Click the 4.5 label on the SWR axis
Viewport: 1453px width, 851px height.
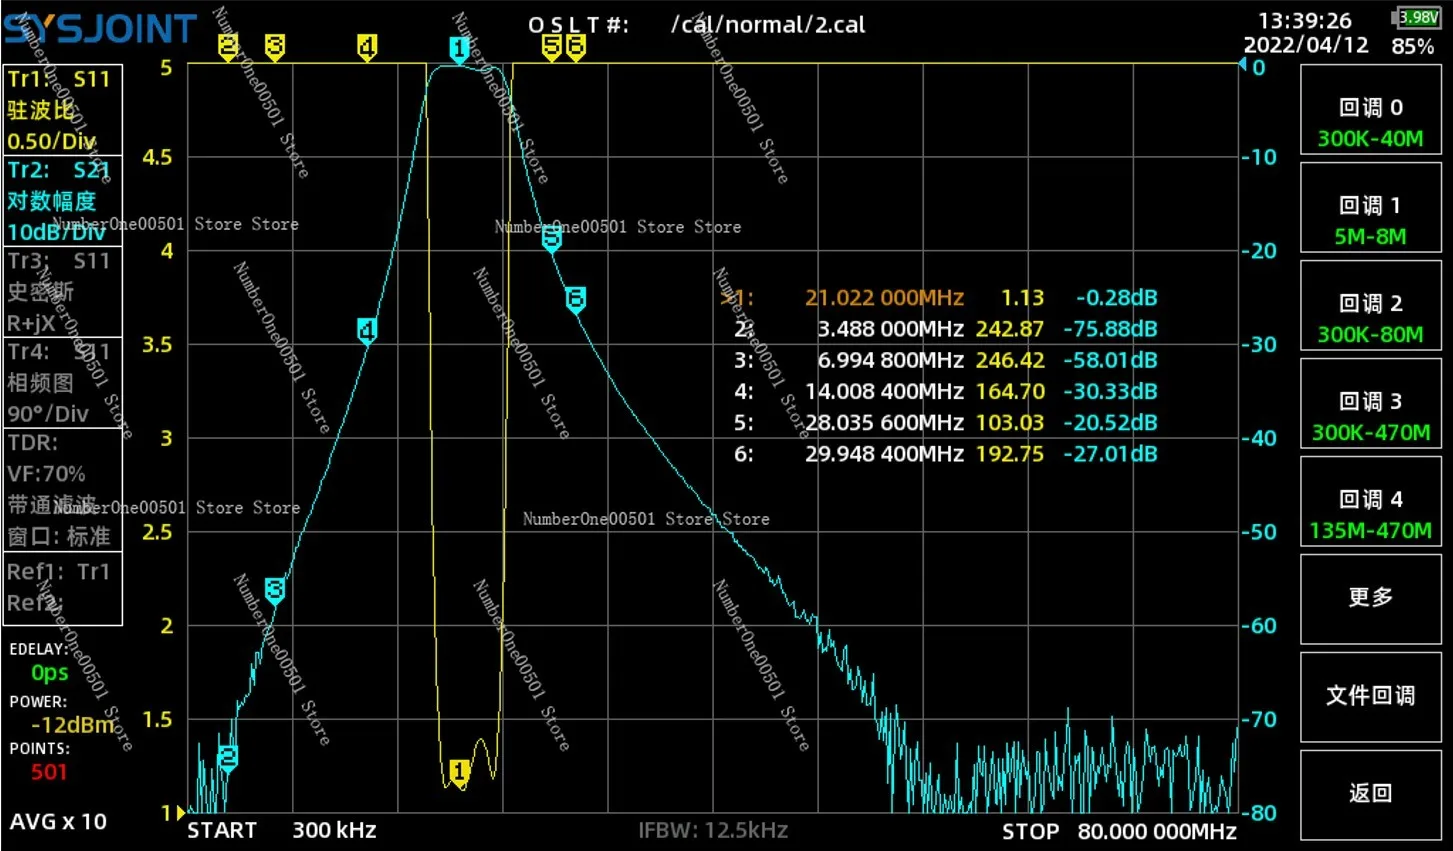(x=157, y=157)
